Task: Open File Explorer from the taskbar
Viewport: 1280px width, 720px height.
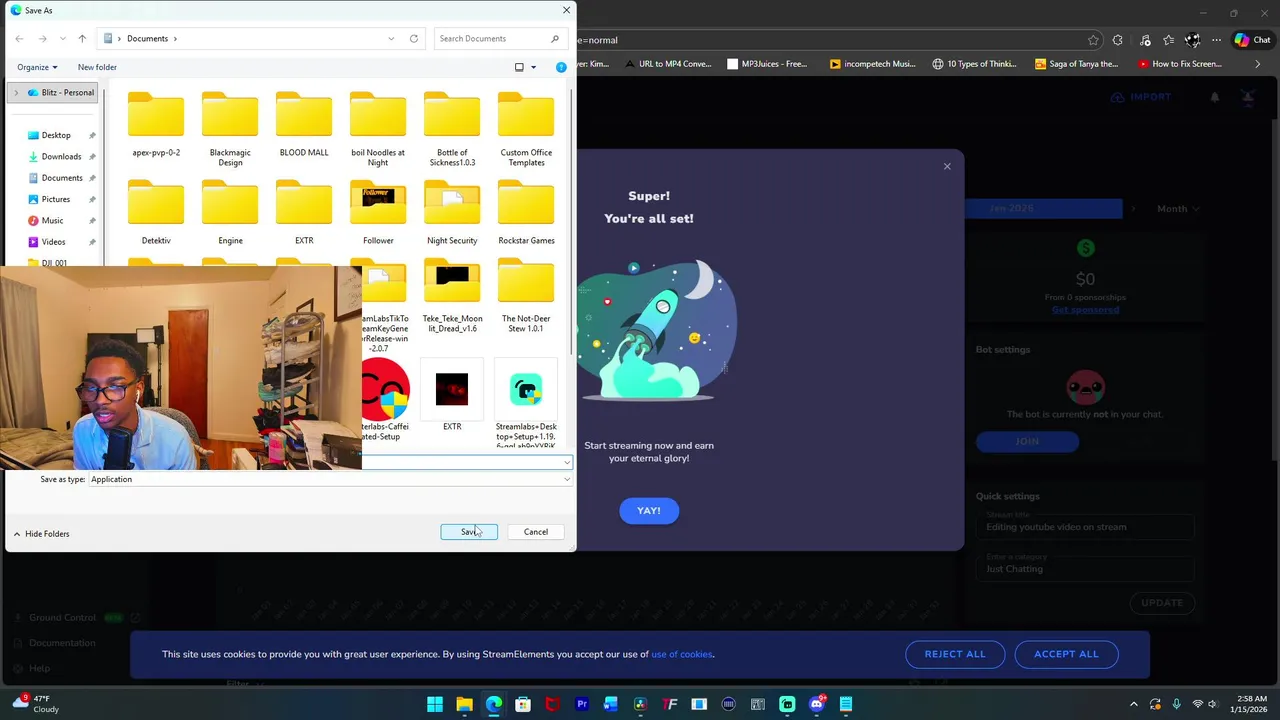Action: tap(464, 704)
